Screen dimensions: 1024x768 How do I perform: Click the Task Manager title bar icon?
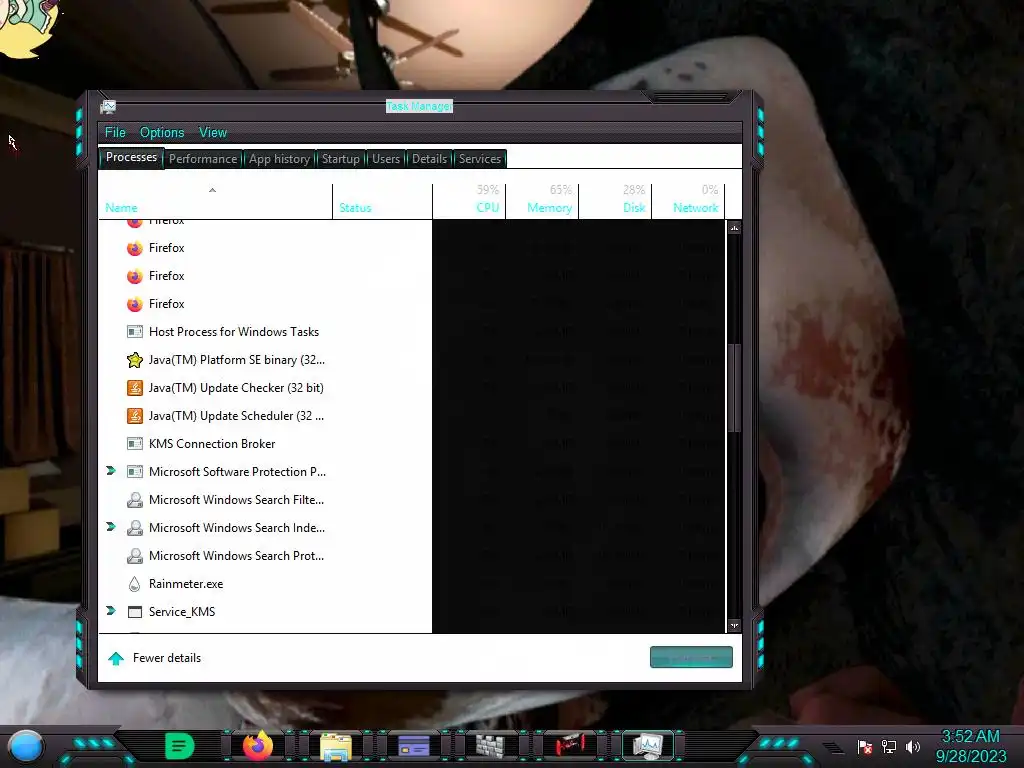pyautogui.click(x=108, y=106)
